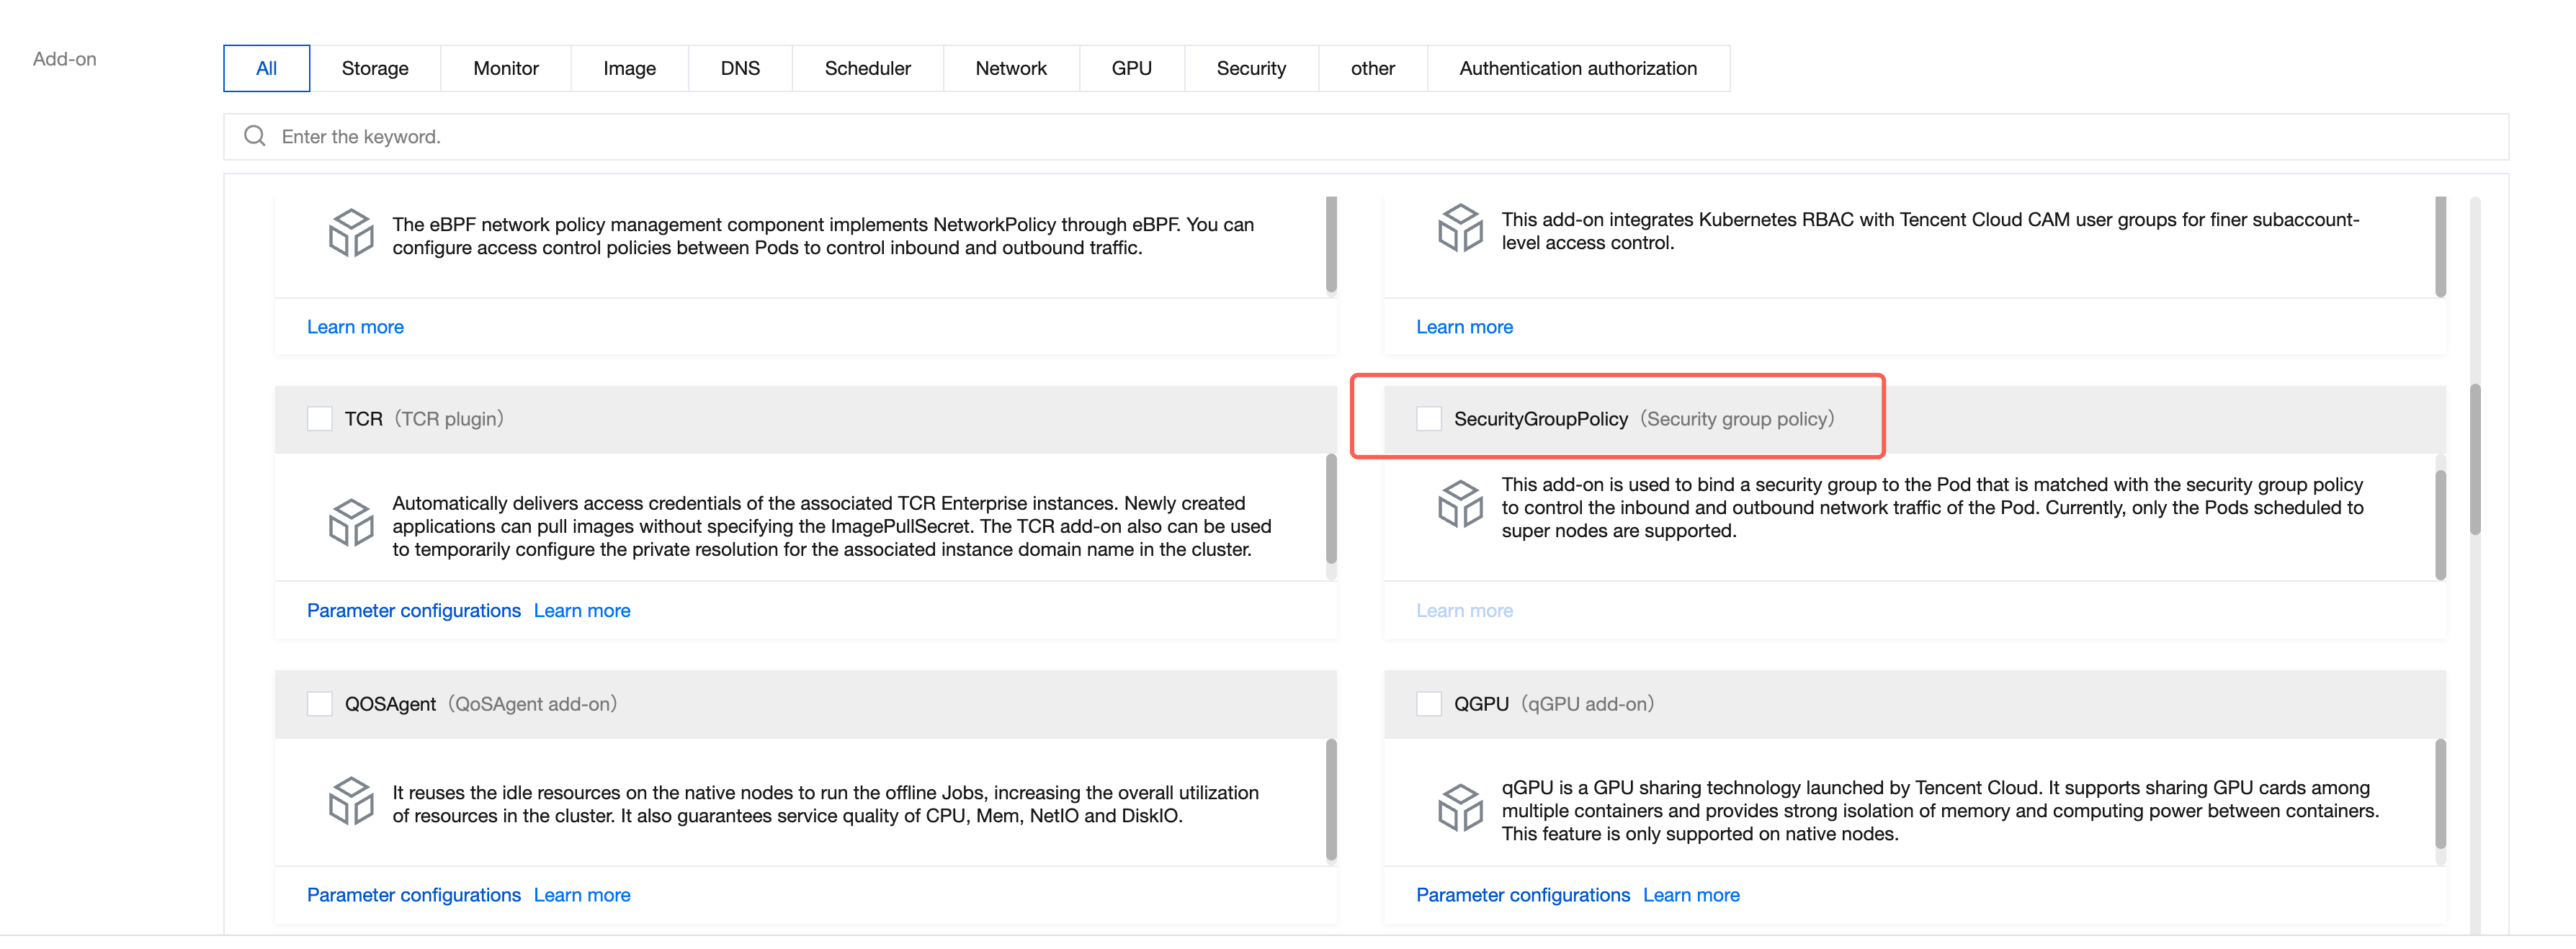The height and width of the screenshot is (949, 2576).
Task: Enable the TCR plugin checkbox
Action: [x=320, y=419]
